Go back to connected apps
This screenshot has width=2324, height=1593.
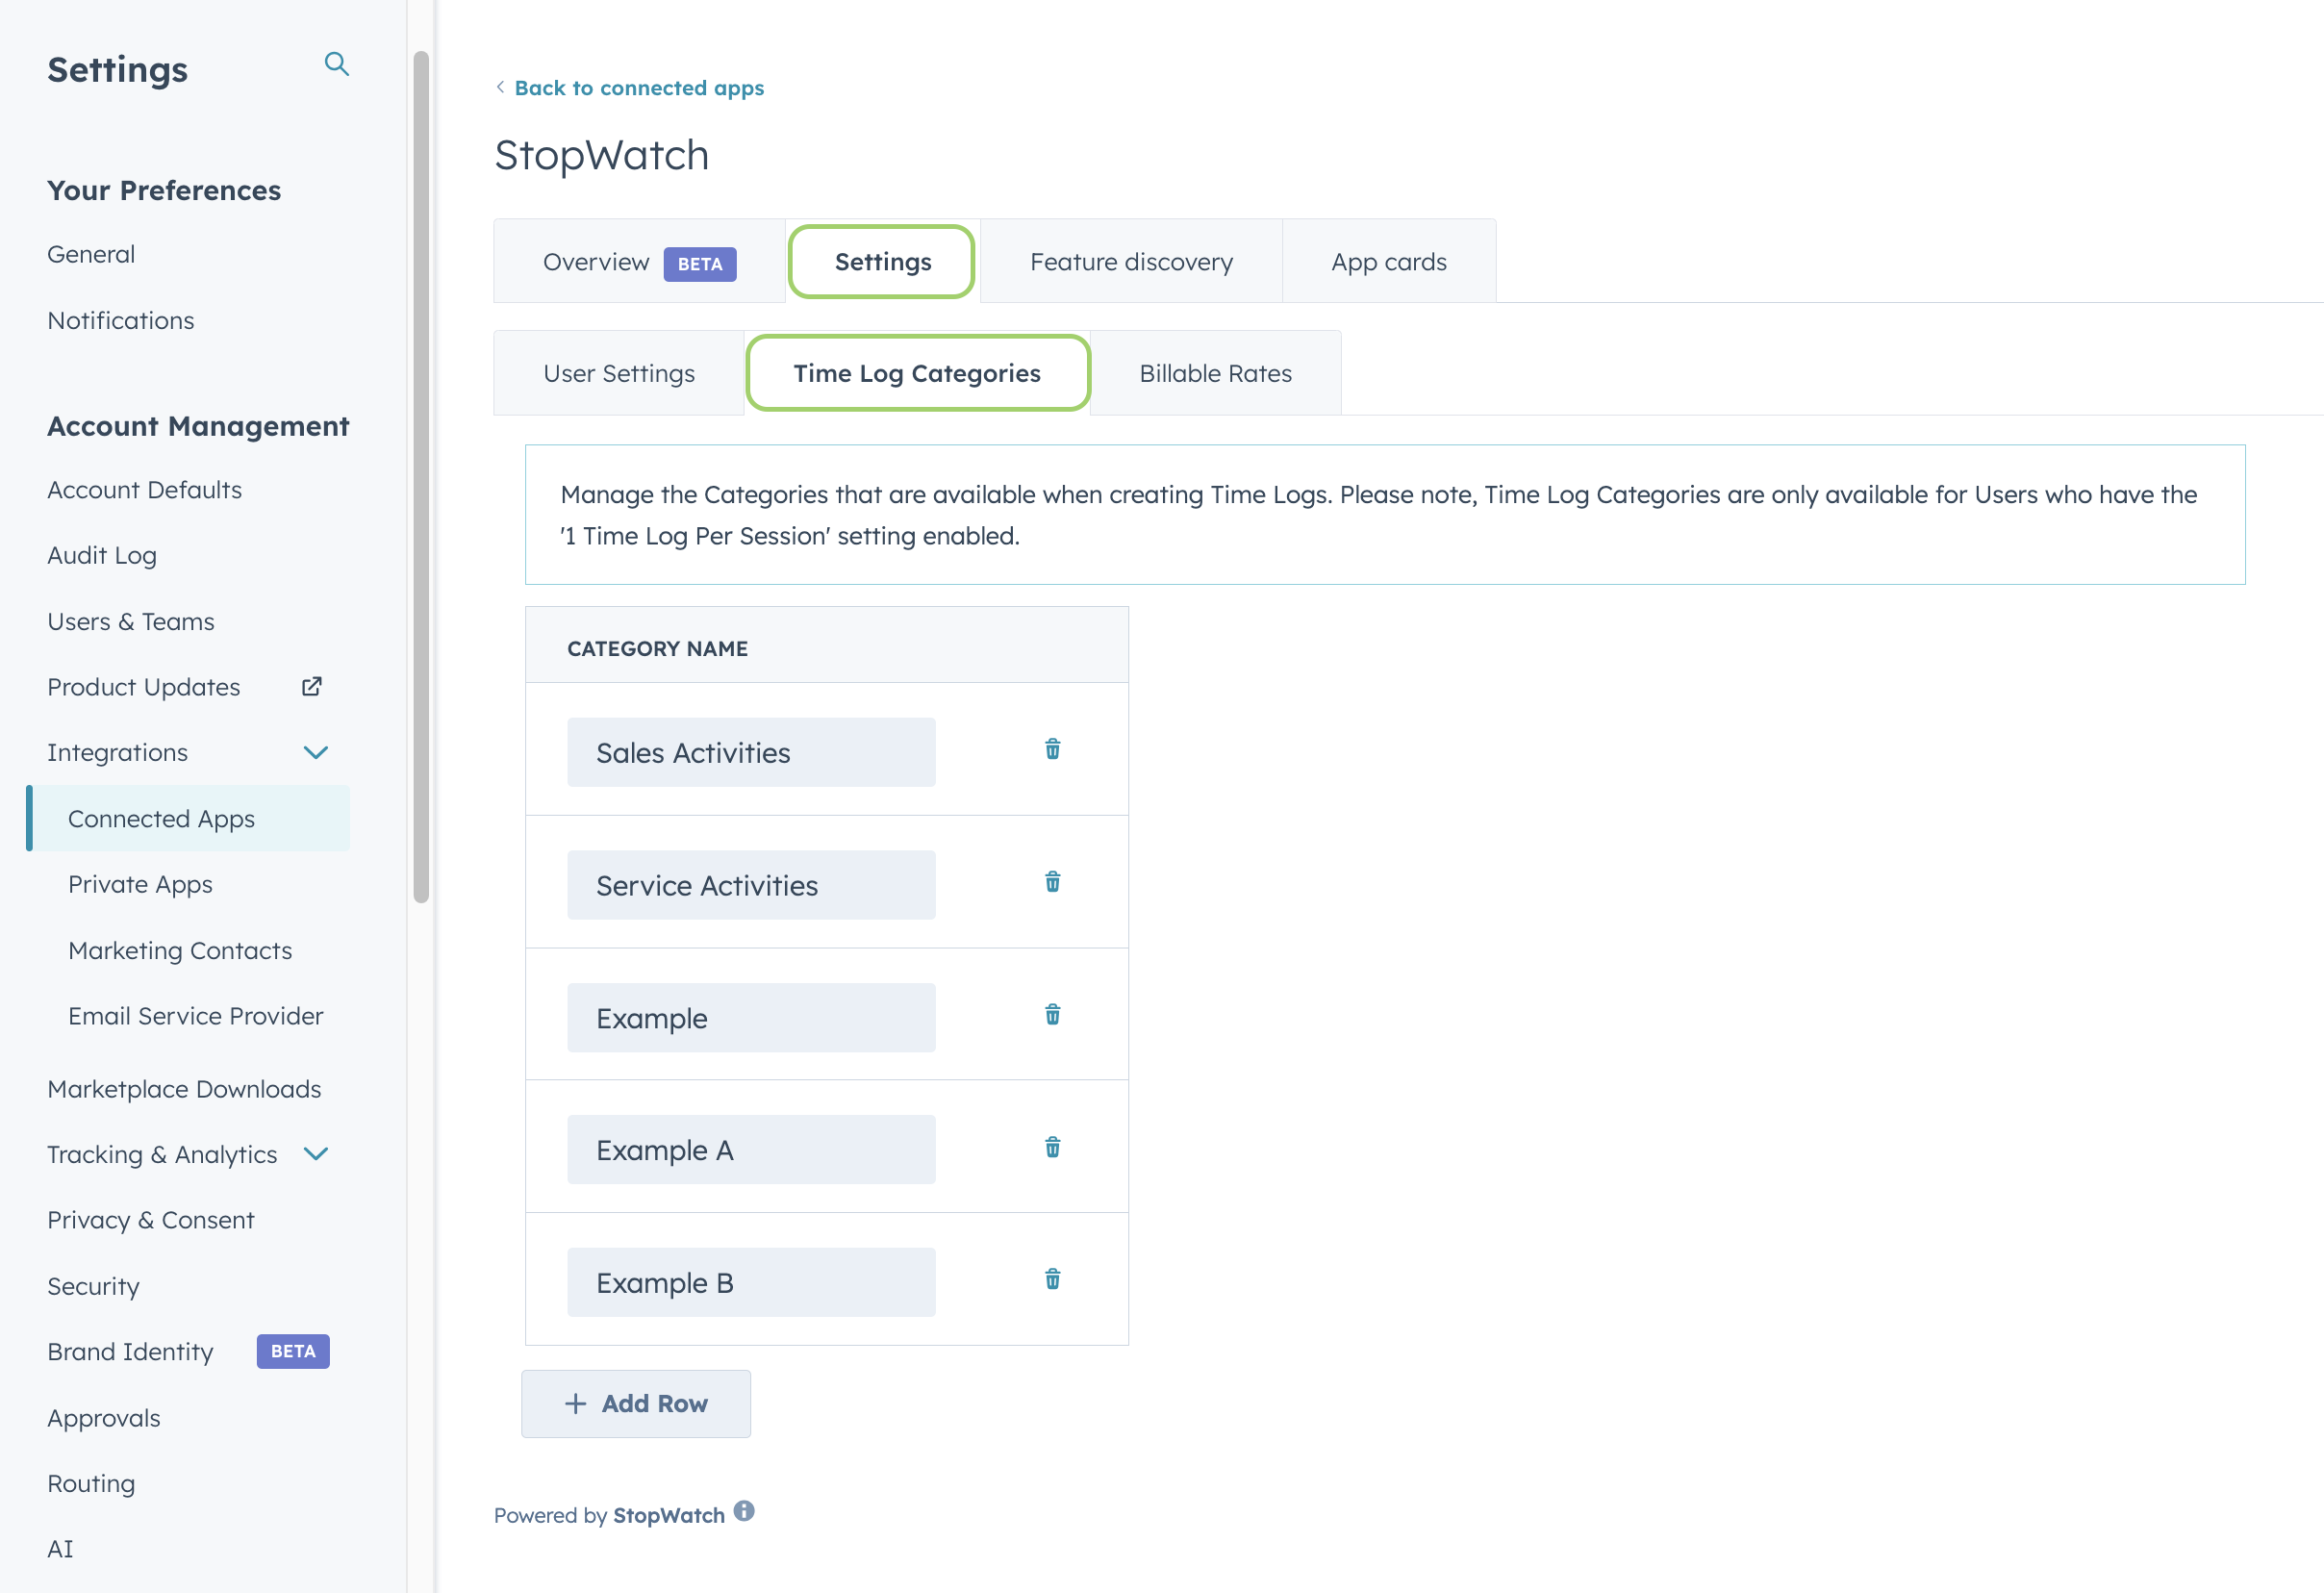[x=638, y=88]
